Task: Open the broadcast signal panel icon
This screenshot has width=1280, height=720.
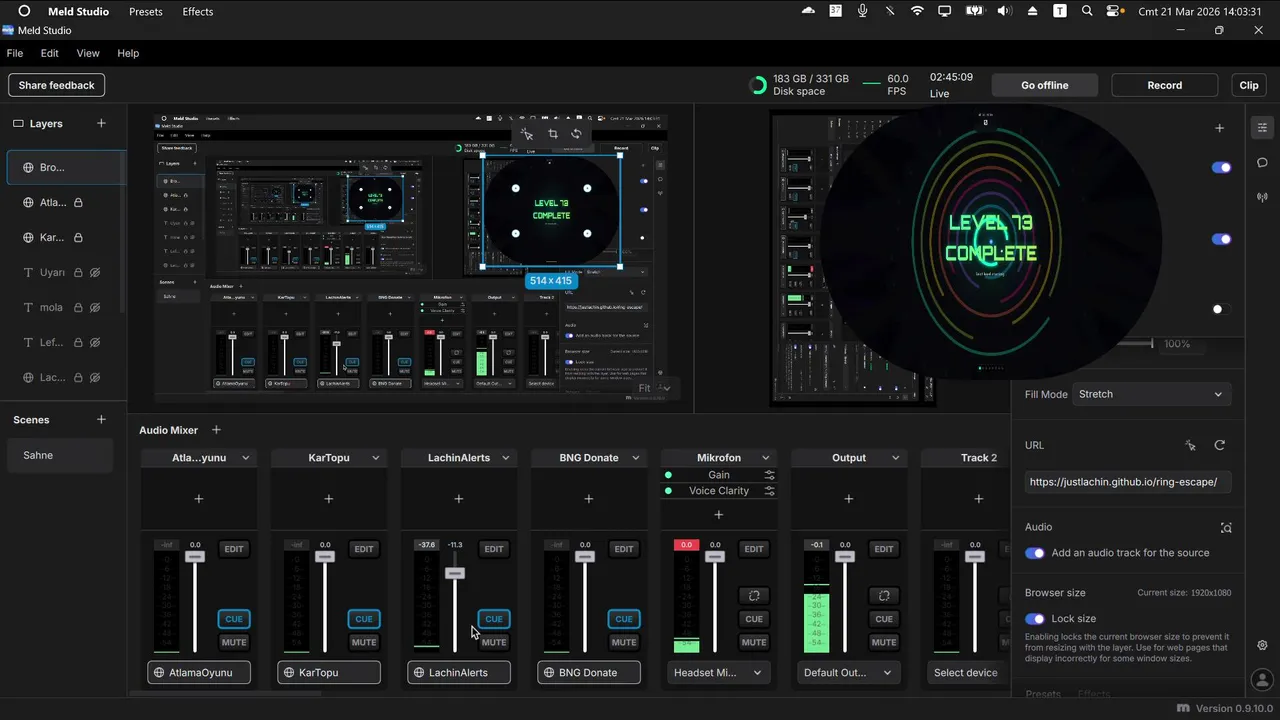Action: tap(1262, 197)
